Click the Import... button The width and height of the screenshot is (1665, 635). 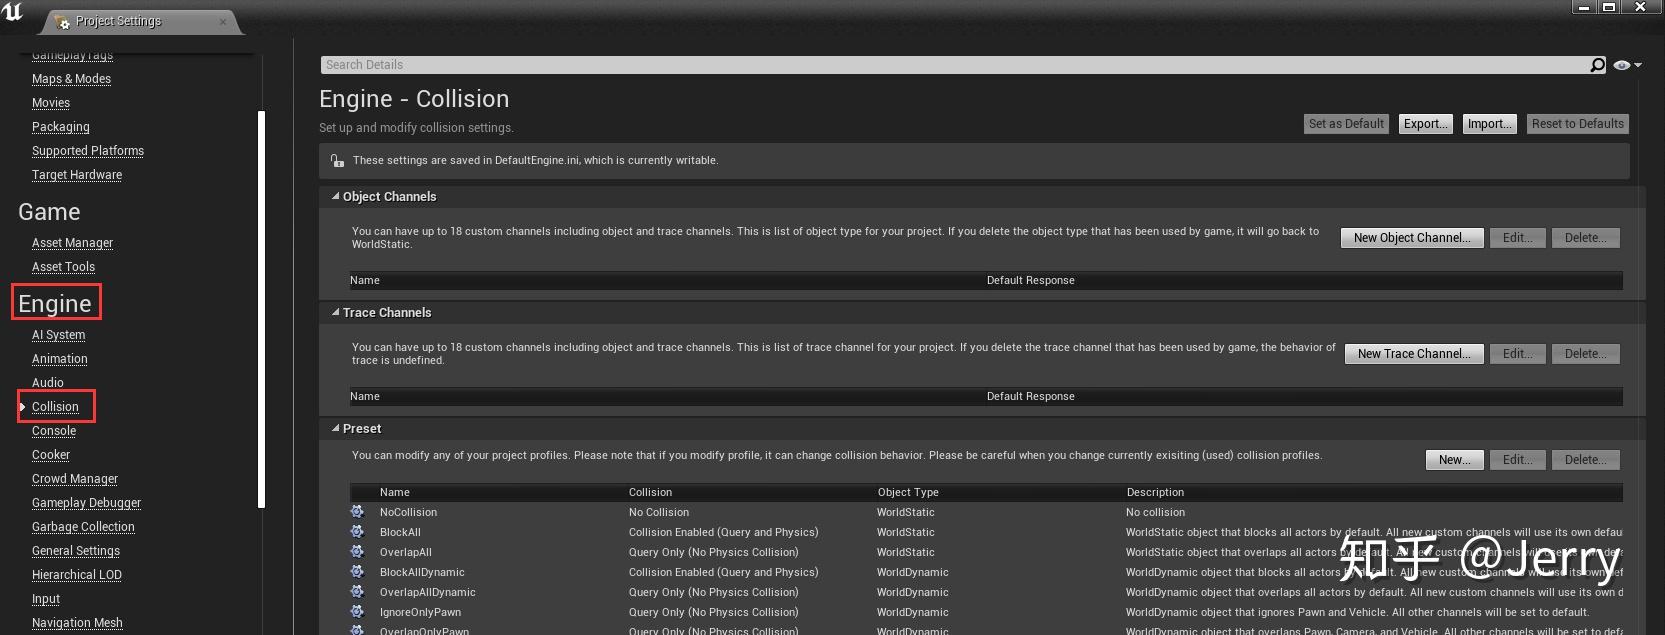pos(1490,124)
